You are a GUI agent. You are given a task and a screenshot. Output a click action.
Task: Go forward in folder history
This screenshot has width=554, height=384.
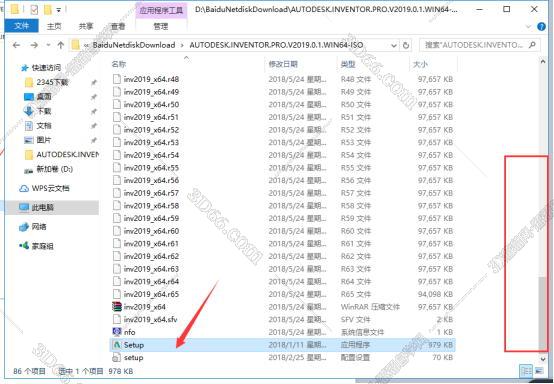pyautogui.click(x=34, y=45)
